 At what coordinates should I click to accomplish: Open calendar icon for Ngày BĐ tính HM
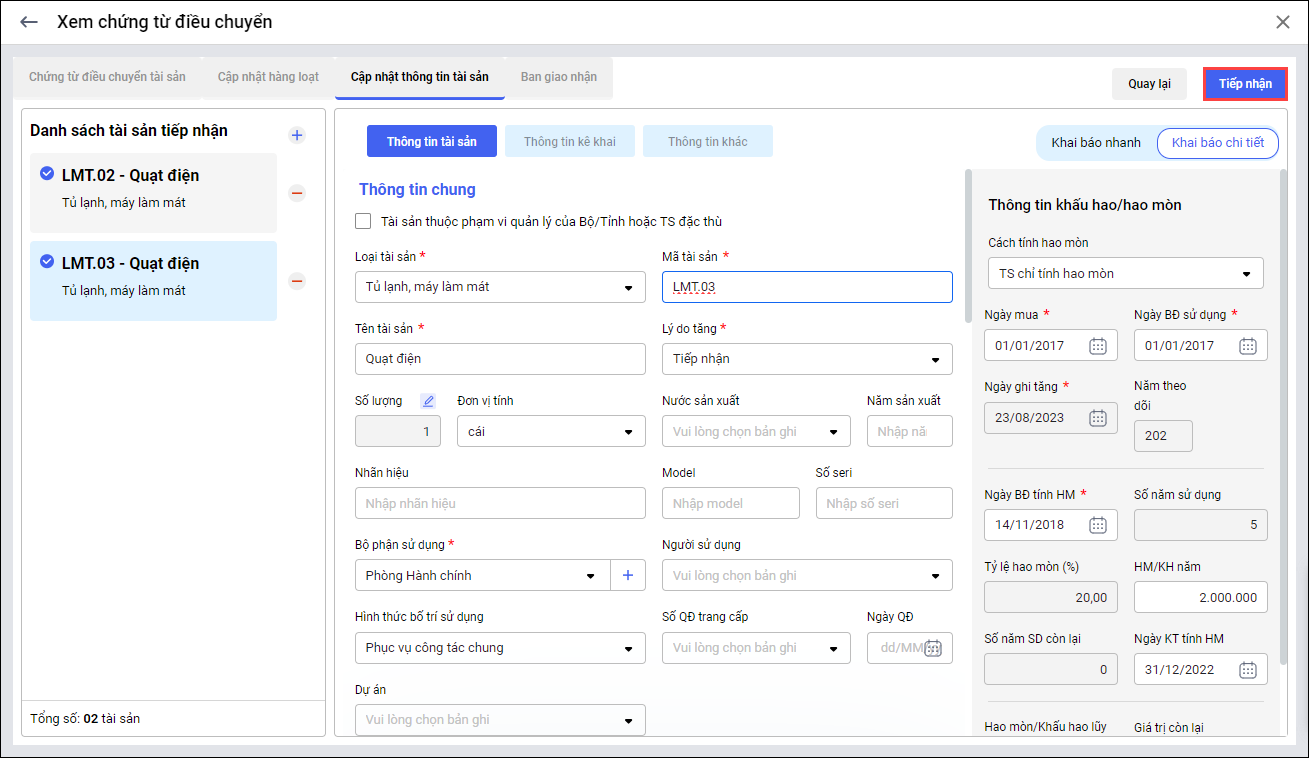[1097, 524]
